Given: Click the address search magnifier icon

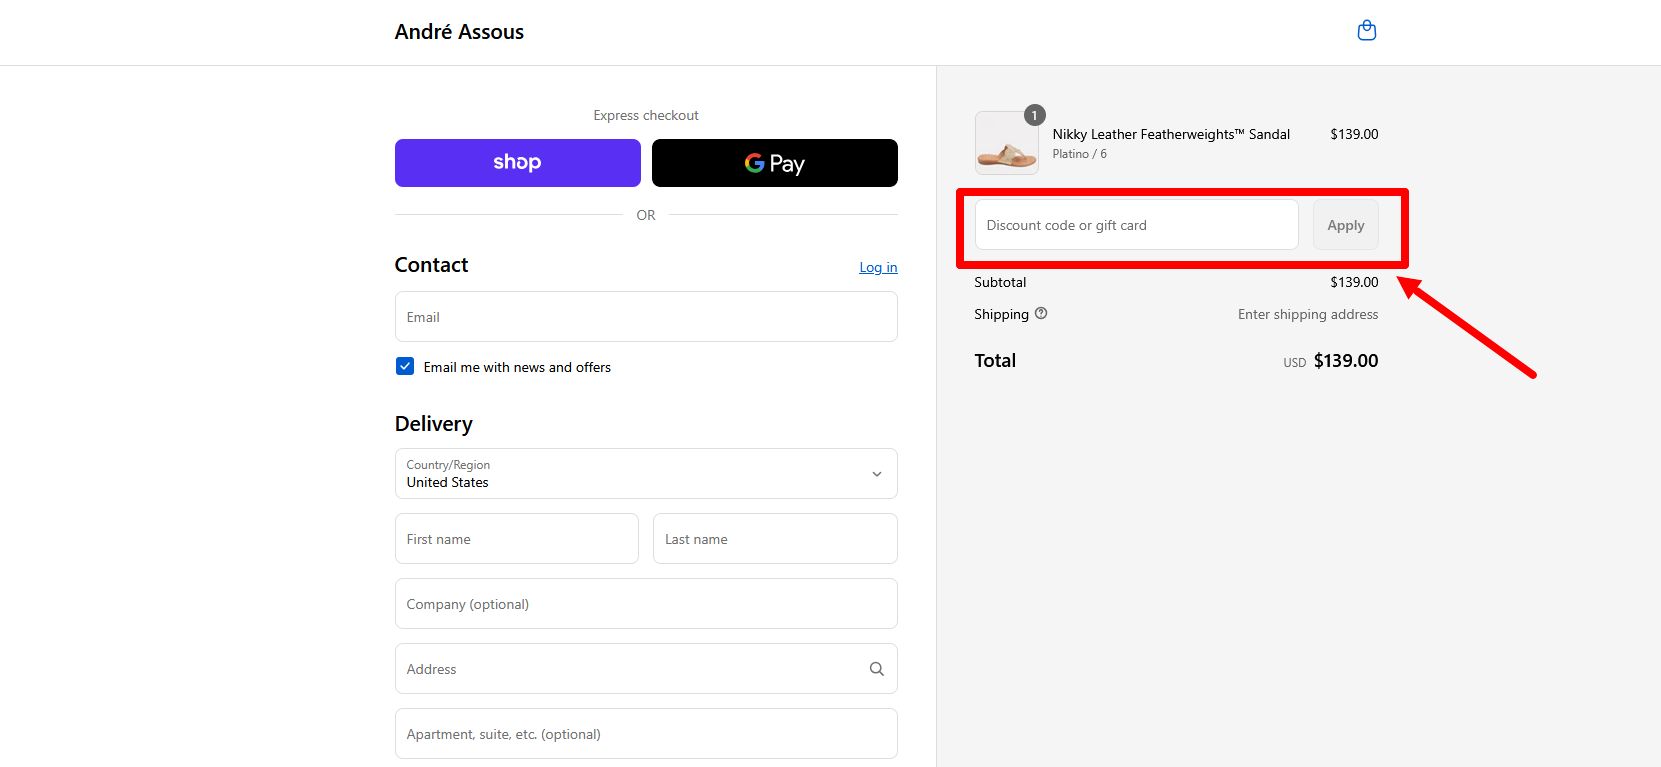Looking at the screenshot, I should [x=876, y=669].
